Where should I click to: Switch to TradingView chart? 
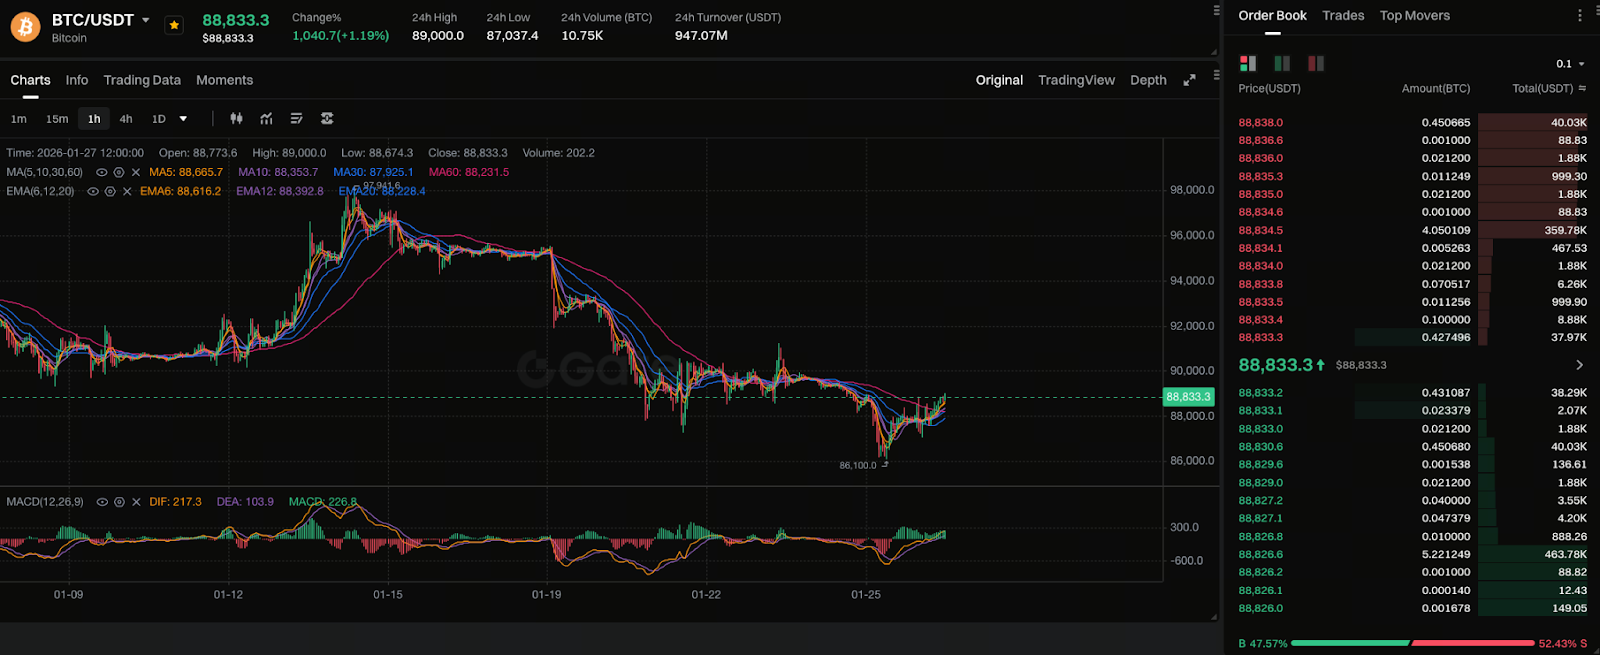click(1076, 80)
